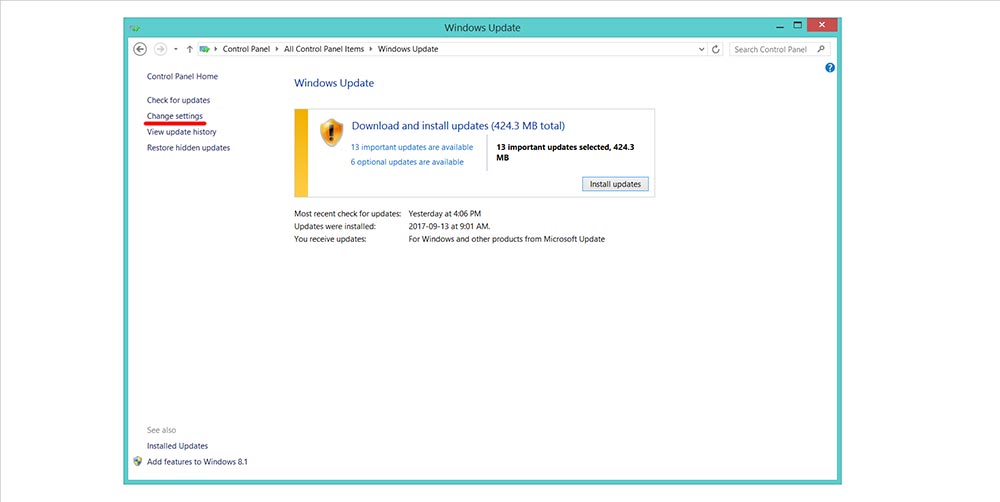Open Change settings link
Image resolution: width=1000 pixels, height=502 pixels.
coord(175,116)
